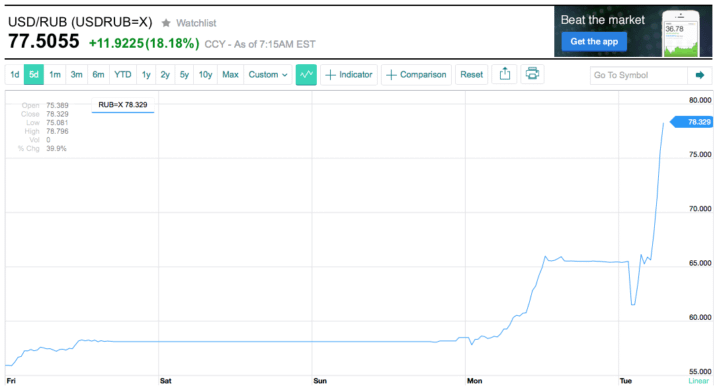Image resolution: width=721 pixels, height=390 pixels.
Task: Switch to the 1m time range
Action: tap(55, 75)
